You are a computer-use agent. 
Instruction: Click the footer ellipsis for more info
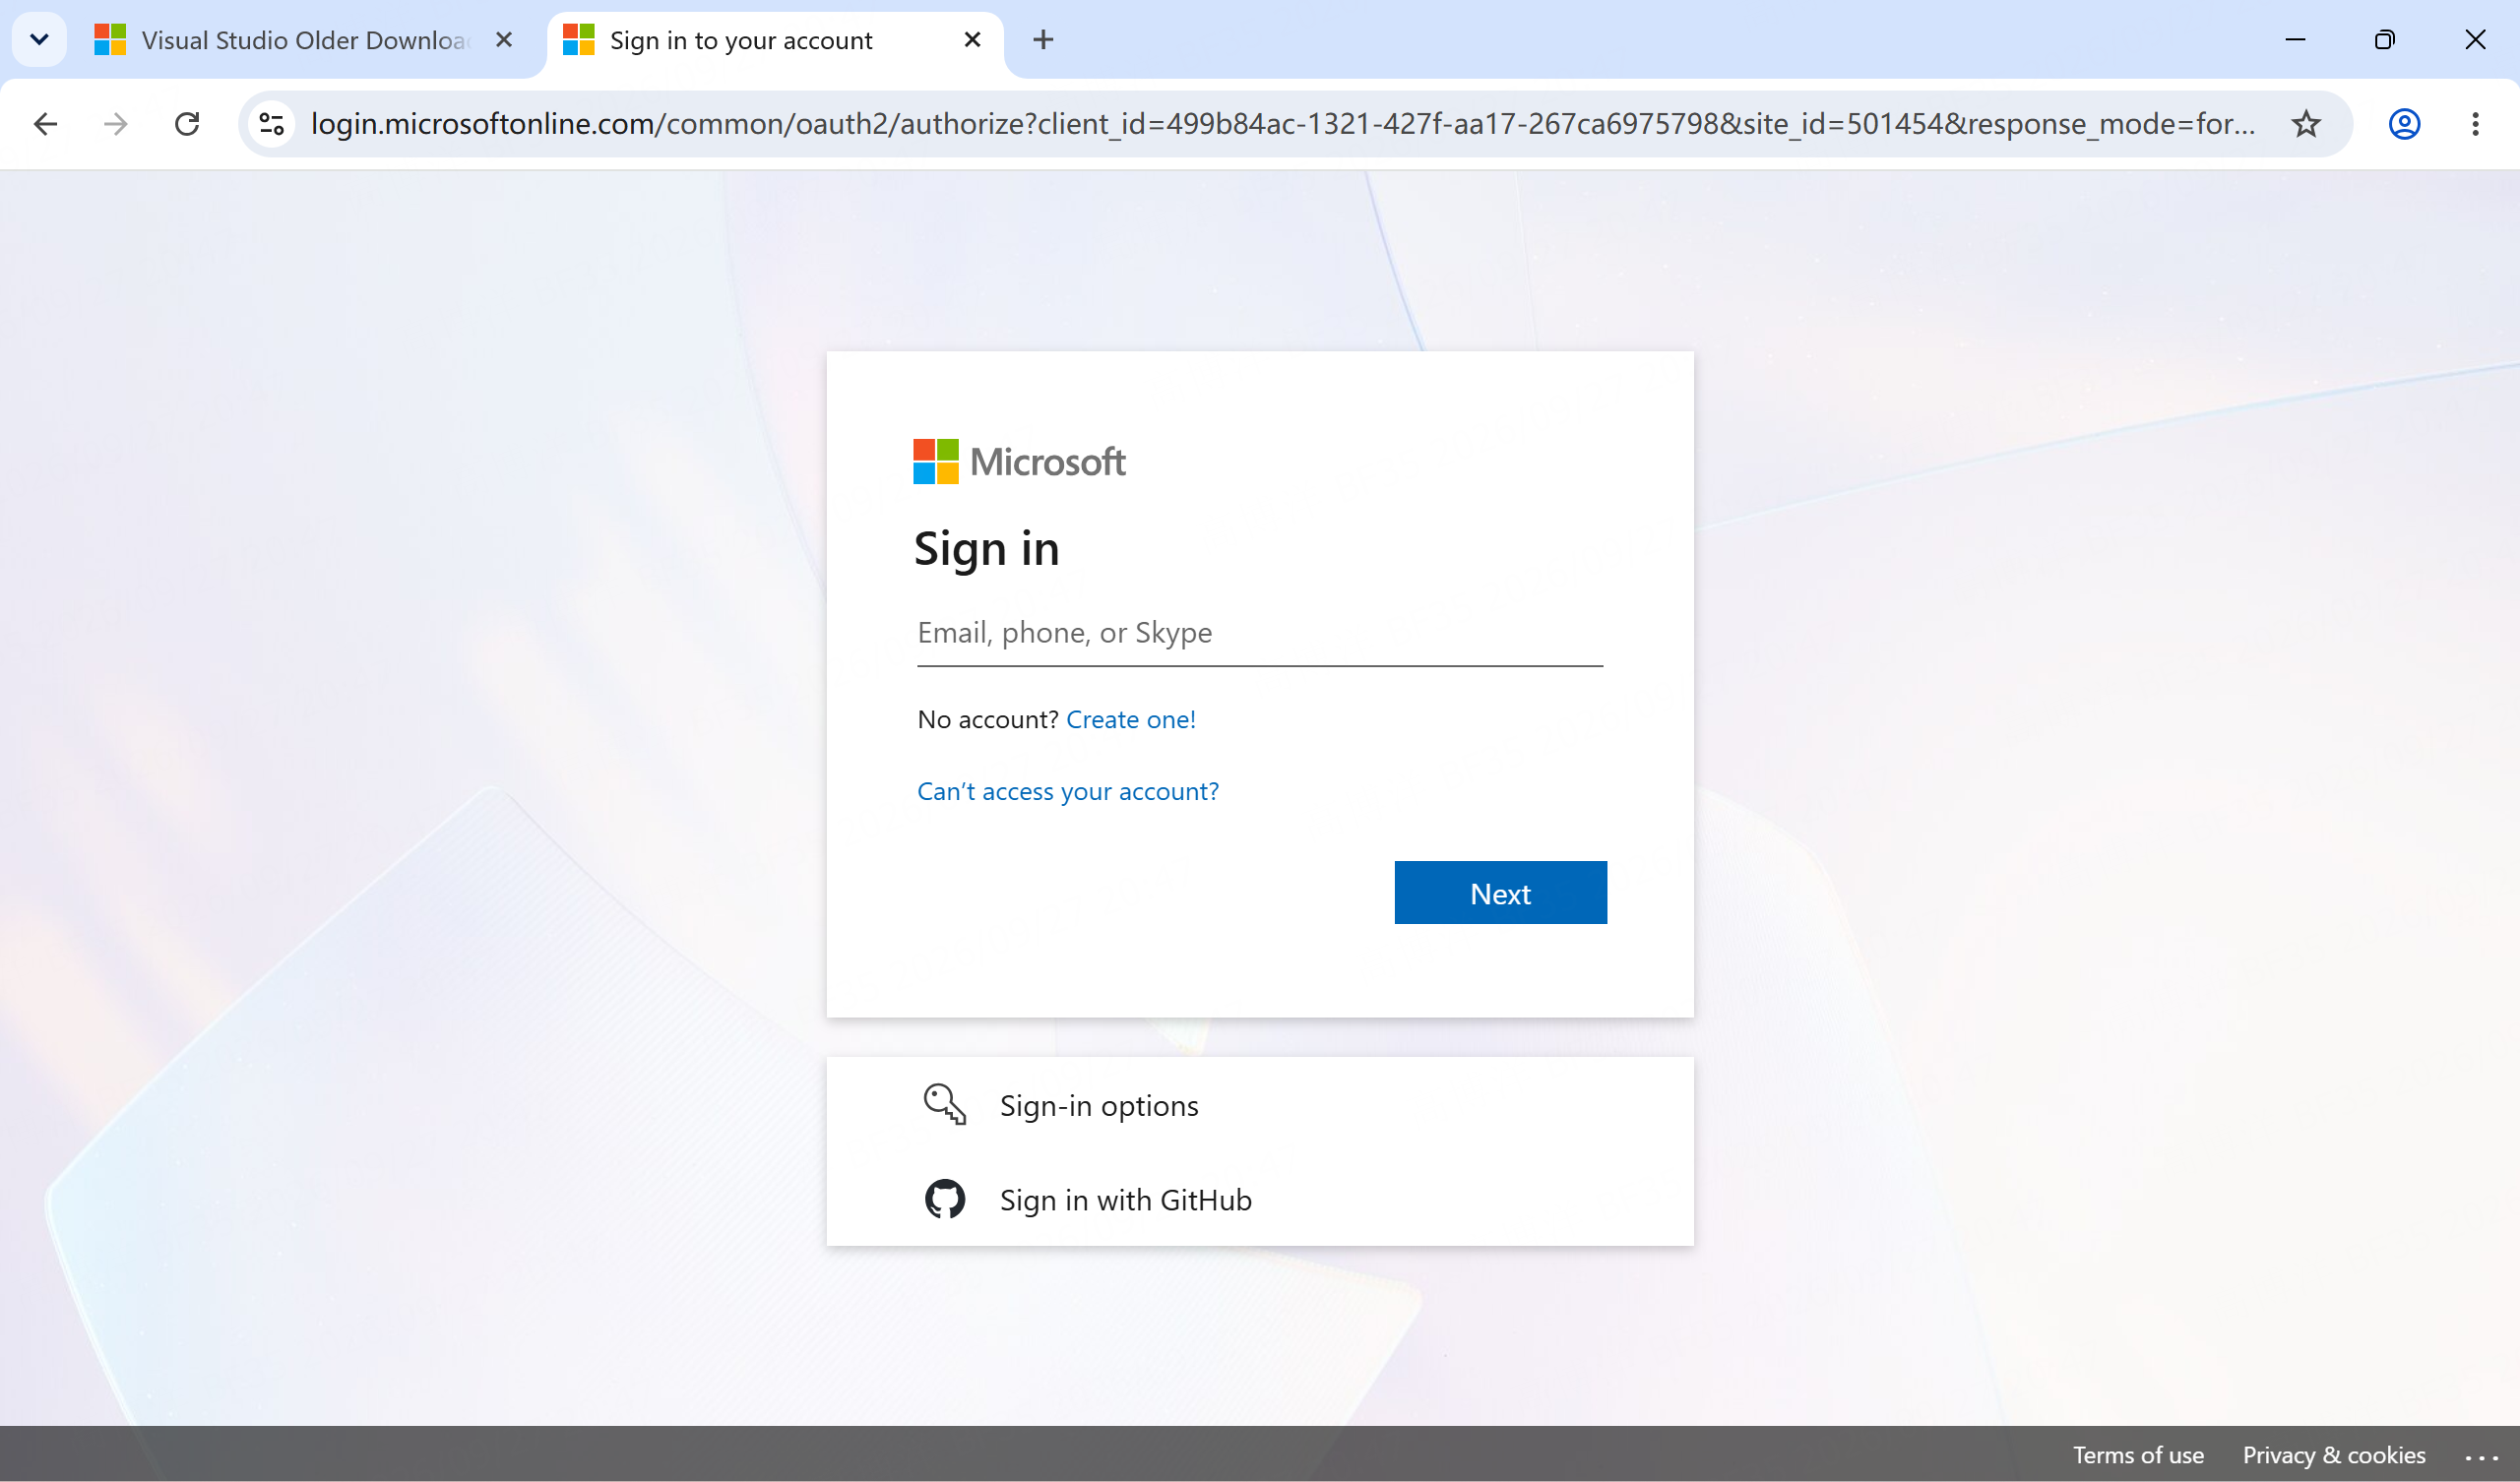click(2482, 1457)
